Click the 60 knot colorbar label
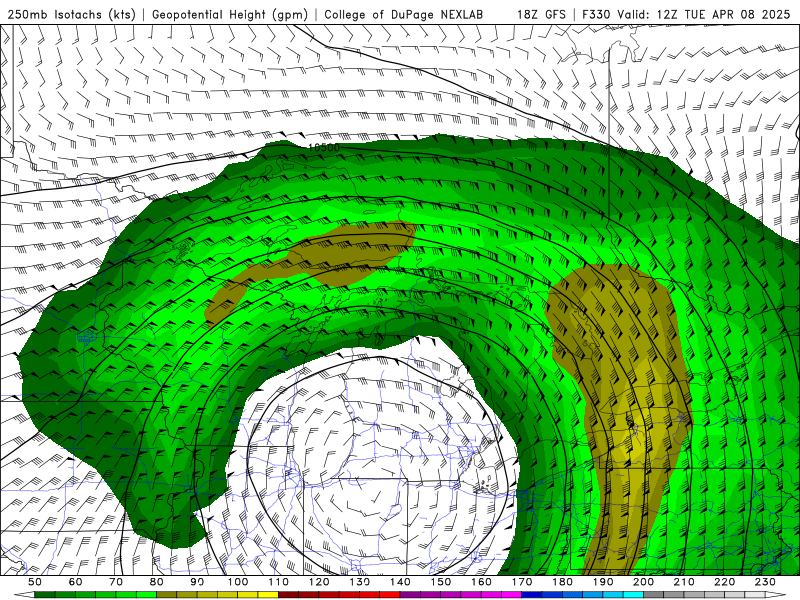Screen dimensions: 800x600 [76, 582]
